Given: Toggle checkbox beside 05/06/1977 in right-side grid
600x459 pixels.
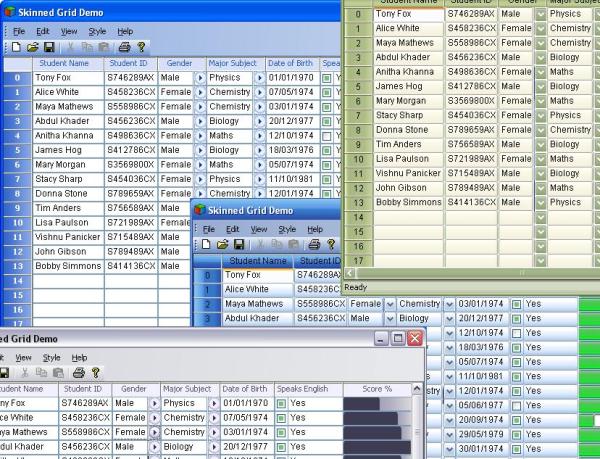Looking at the screenshot, I should 516,405.
